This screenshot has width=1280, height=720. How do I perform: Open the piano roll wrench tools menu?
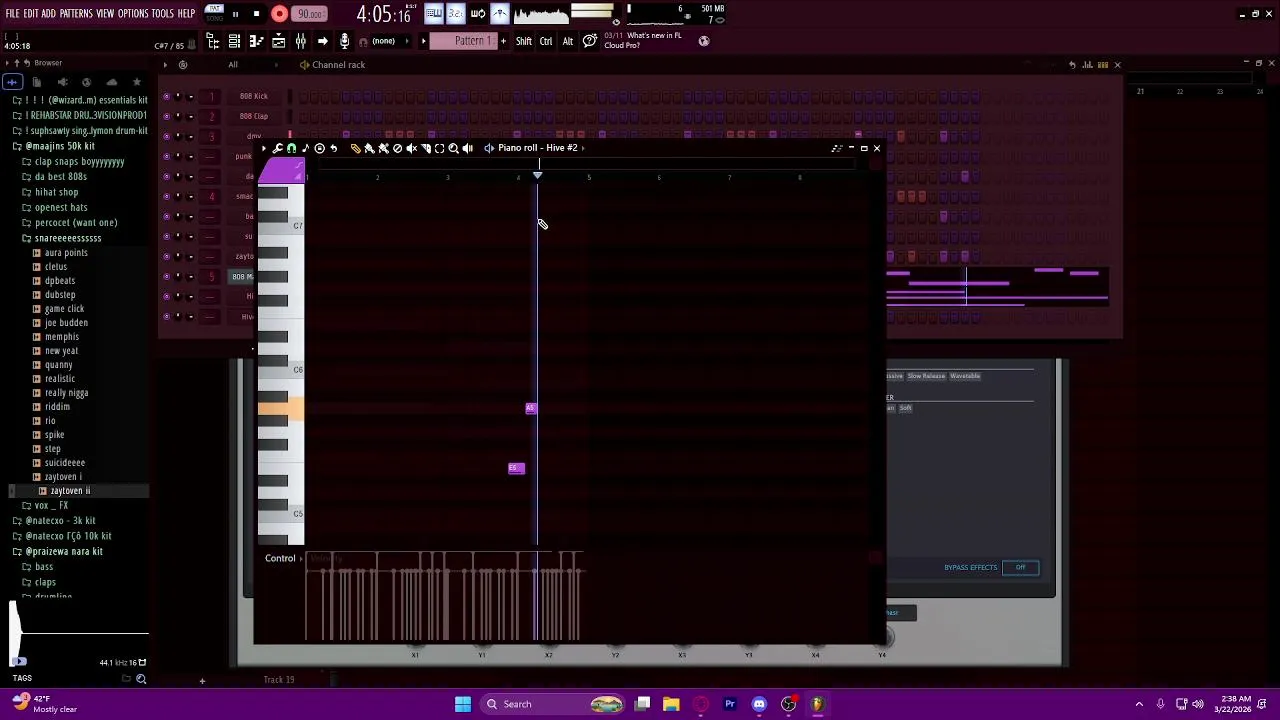(x=277, y=148)
